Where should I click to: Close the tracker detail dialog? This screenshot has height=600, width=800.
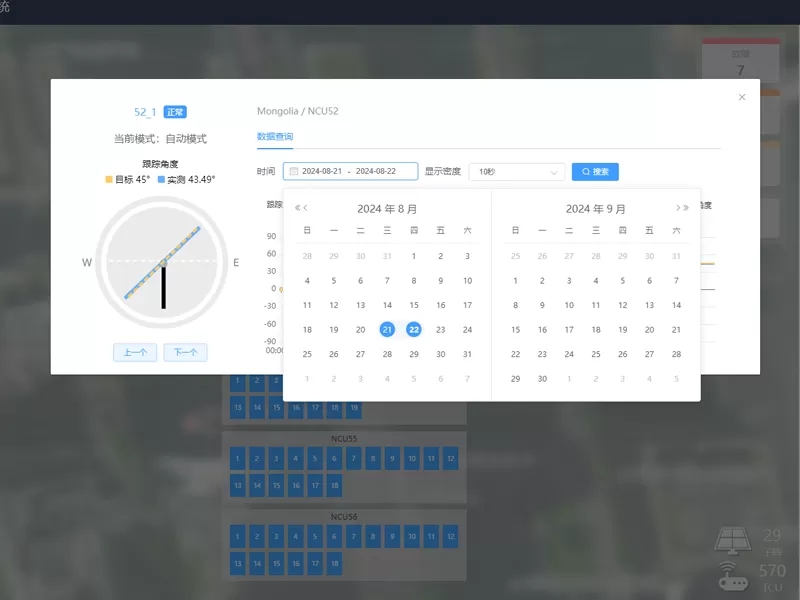point(742,97)
